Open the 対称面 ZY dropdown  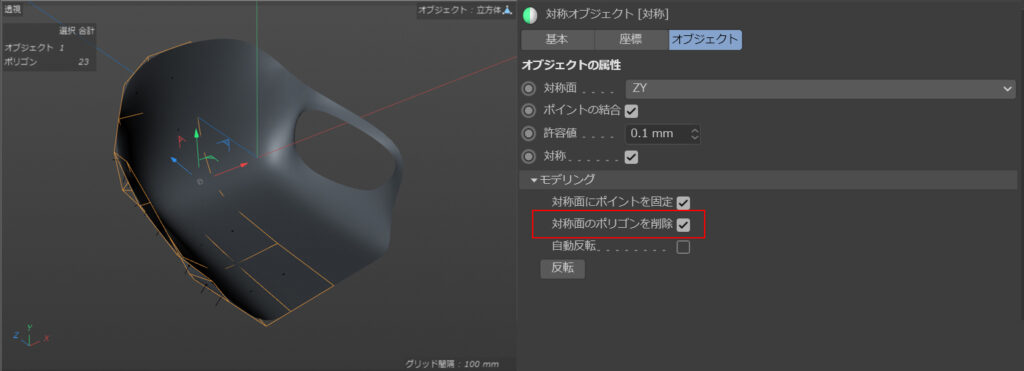(820, 88)
